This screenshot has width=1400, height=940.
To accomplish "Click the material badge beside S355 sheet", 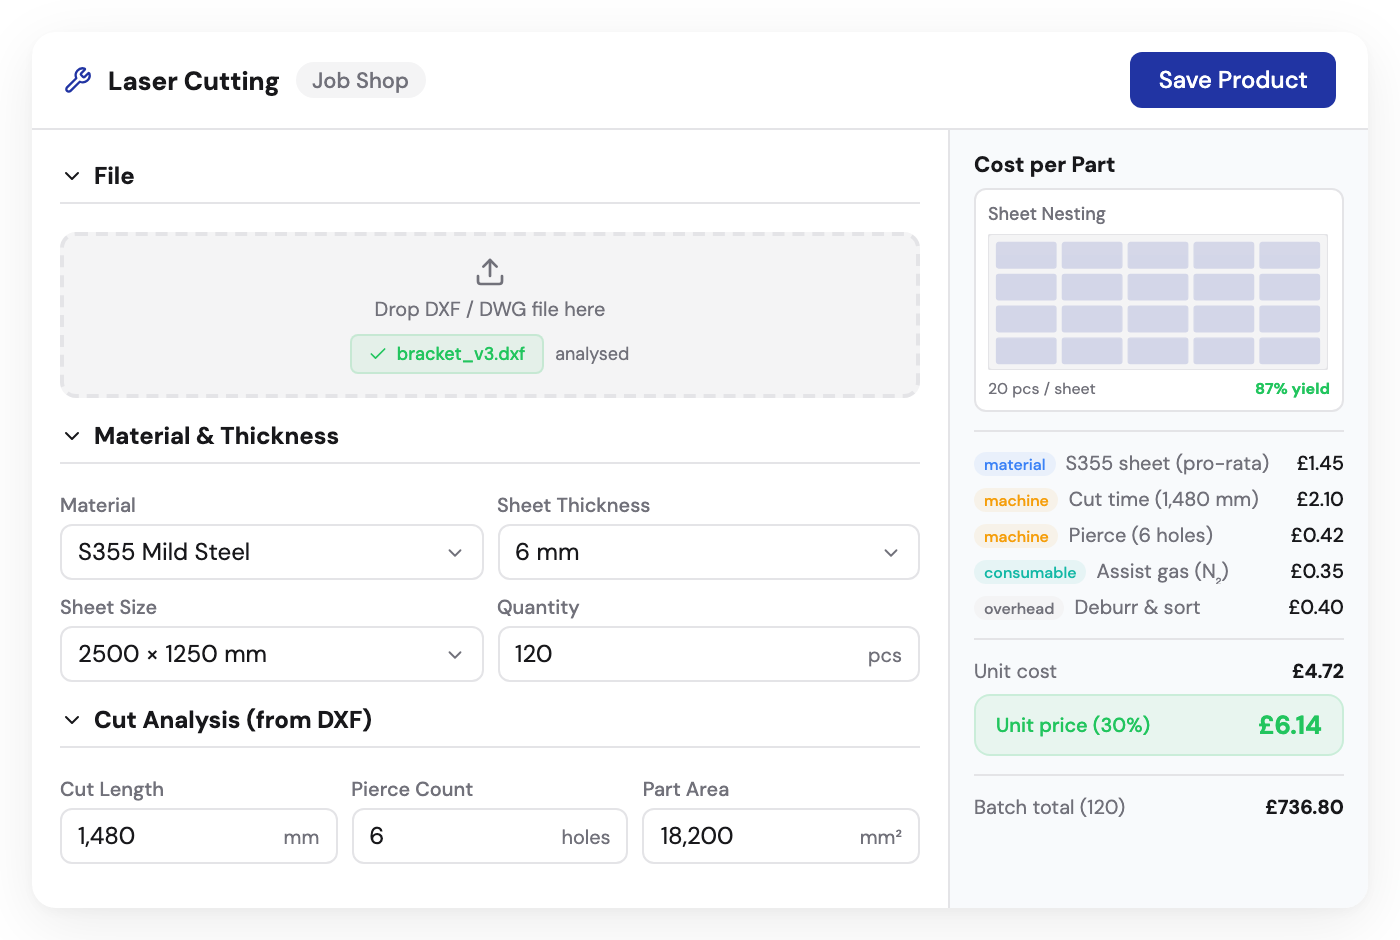I will [1015, 464].
